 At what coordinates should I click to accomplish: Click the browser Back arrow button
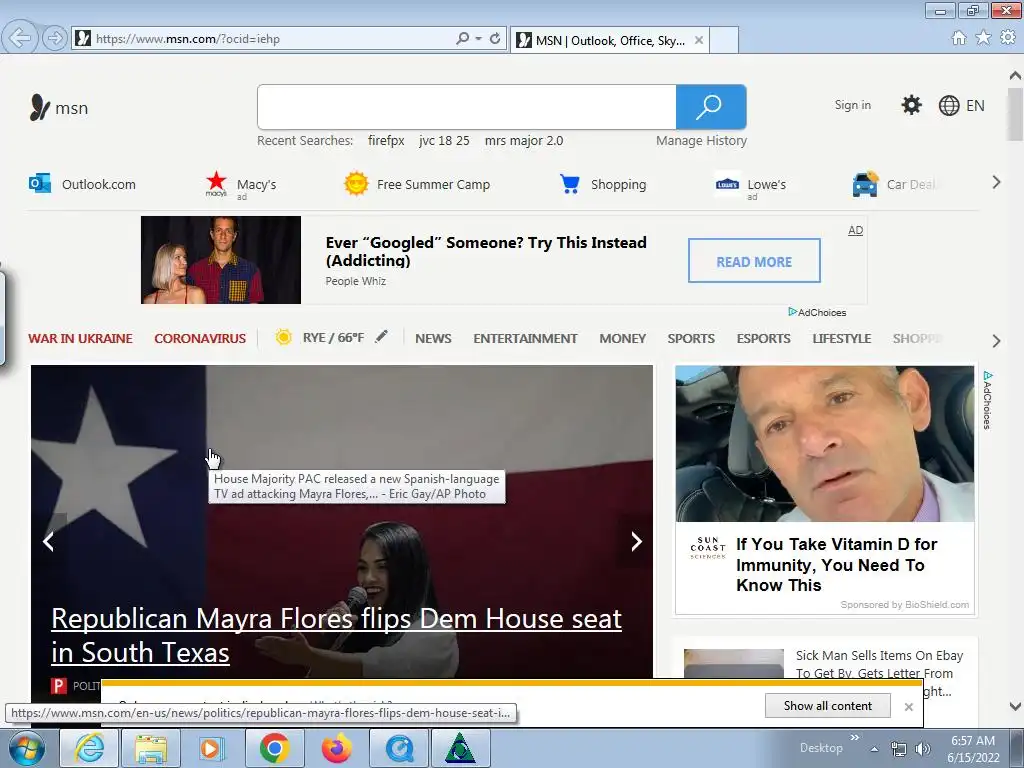tap(19, 38)
